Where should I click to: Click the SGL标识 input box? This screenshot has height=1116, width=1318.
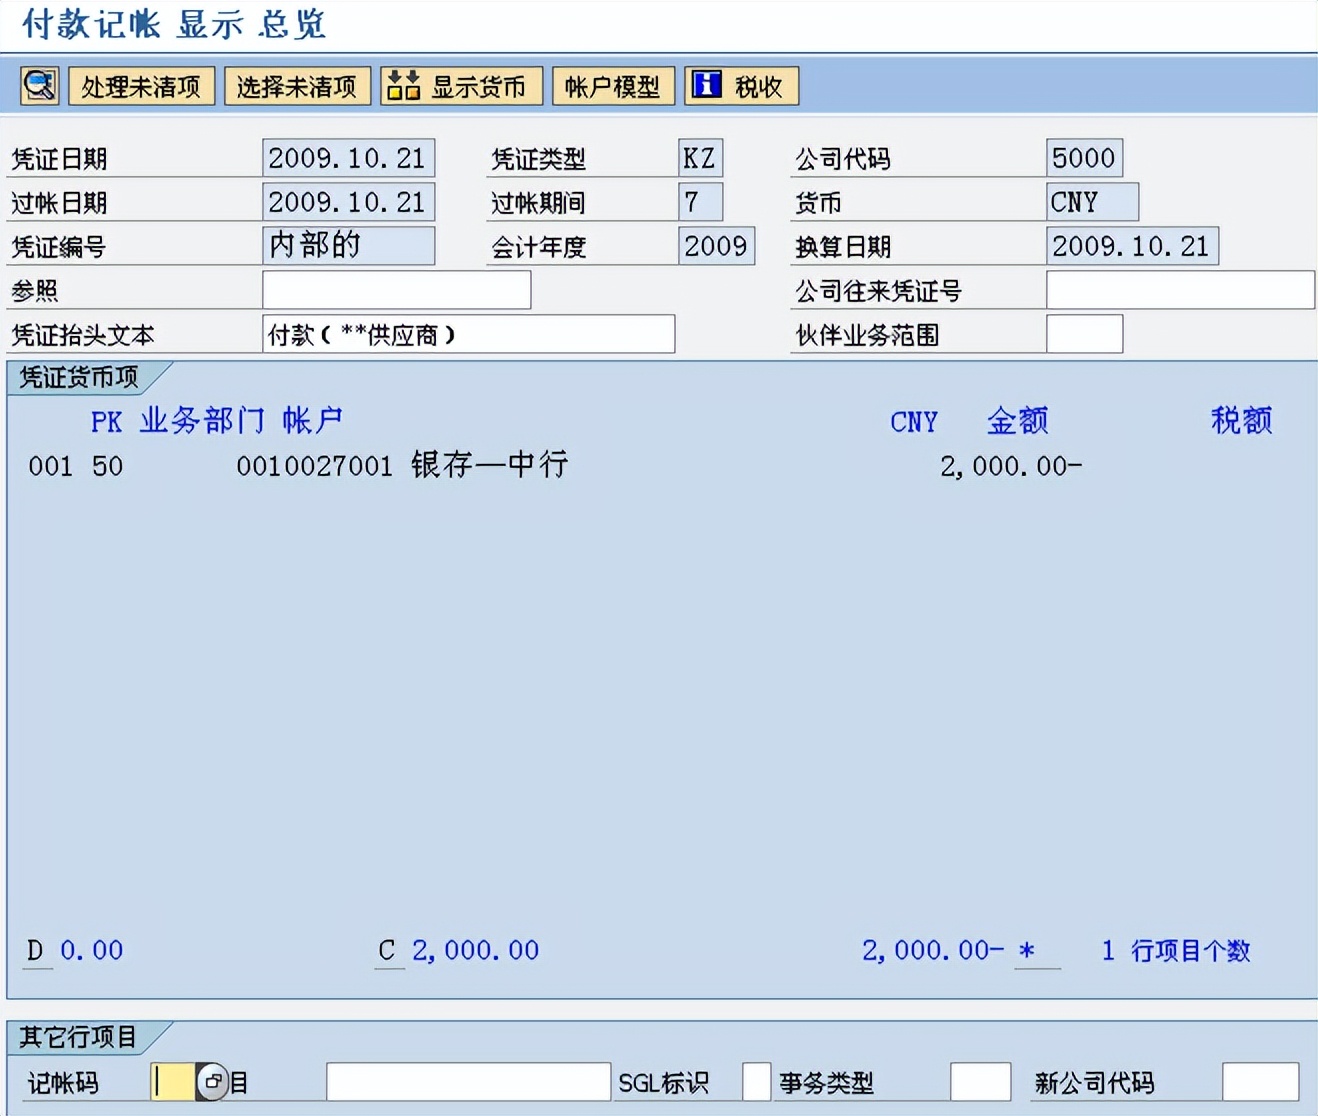(755, 1081)
